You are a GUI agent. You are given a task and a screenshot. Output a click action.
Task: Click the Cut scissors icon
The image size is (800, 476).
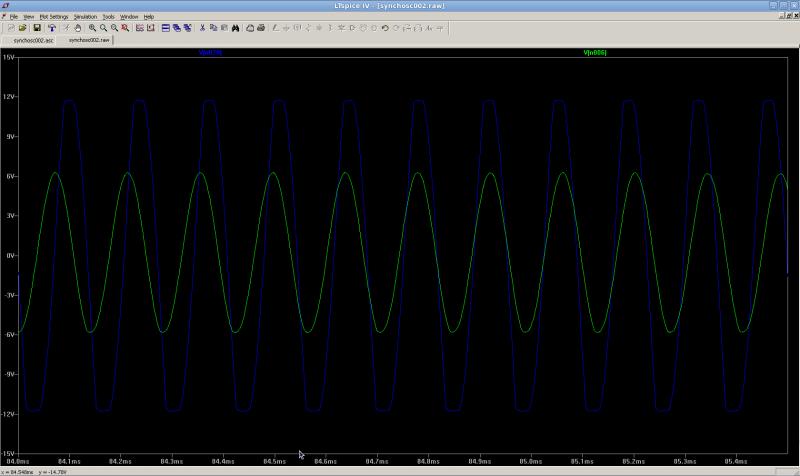pos(202,28)
